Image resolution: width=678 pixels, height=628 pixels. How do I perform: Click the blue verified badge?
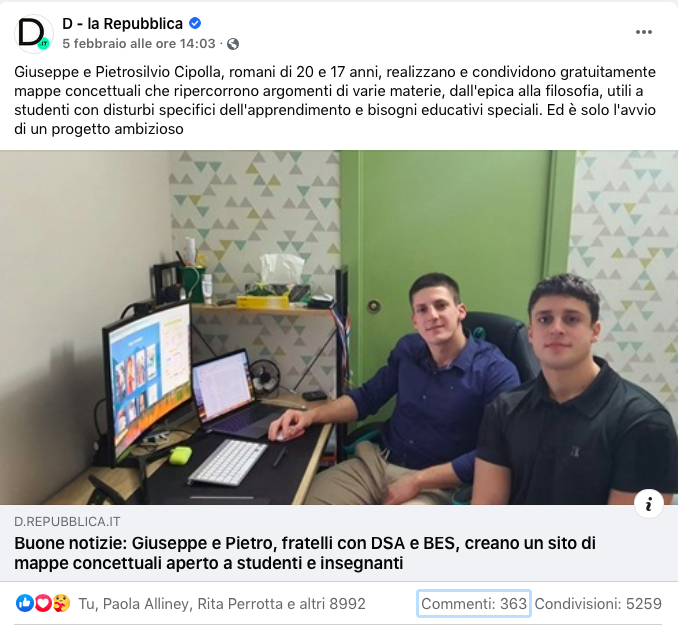[195, 23]
